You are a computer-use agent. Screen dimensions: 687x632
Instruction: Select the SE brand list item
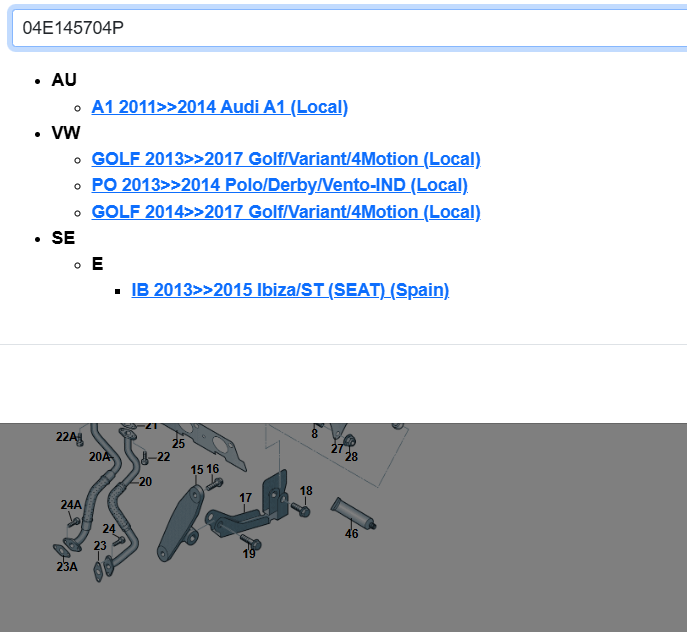tap(63, 238)
